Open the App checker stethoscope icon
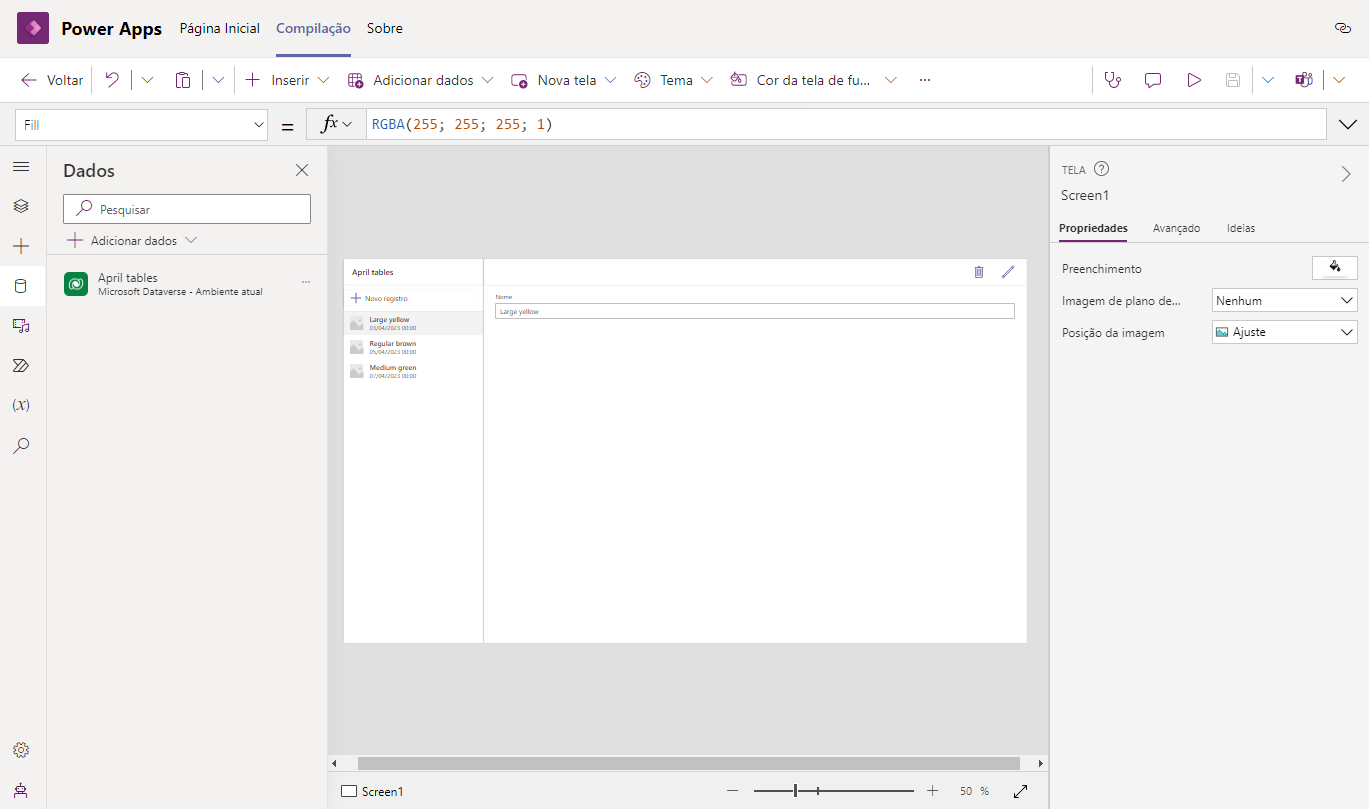1369x809 pixels. (x=1112, y=80)
